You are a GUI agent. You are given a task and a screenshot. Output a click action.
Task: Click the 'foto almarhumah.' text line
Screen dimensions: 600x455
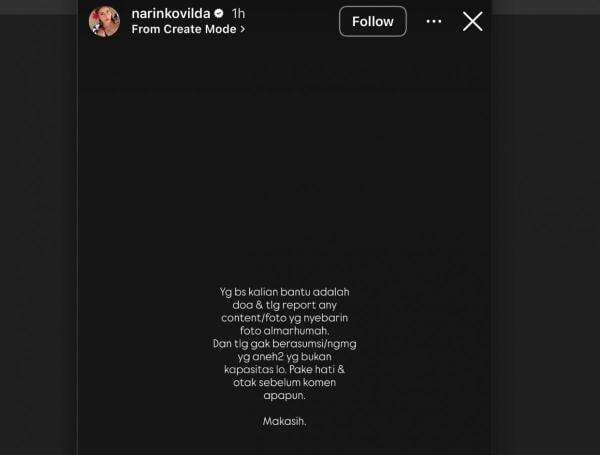[x=284, y=331]
